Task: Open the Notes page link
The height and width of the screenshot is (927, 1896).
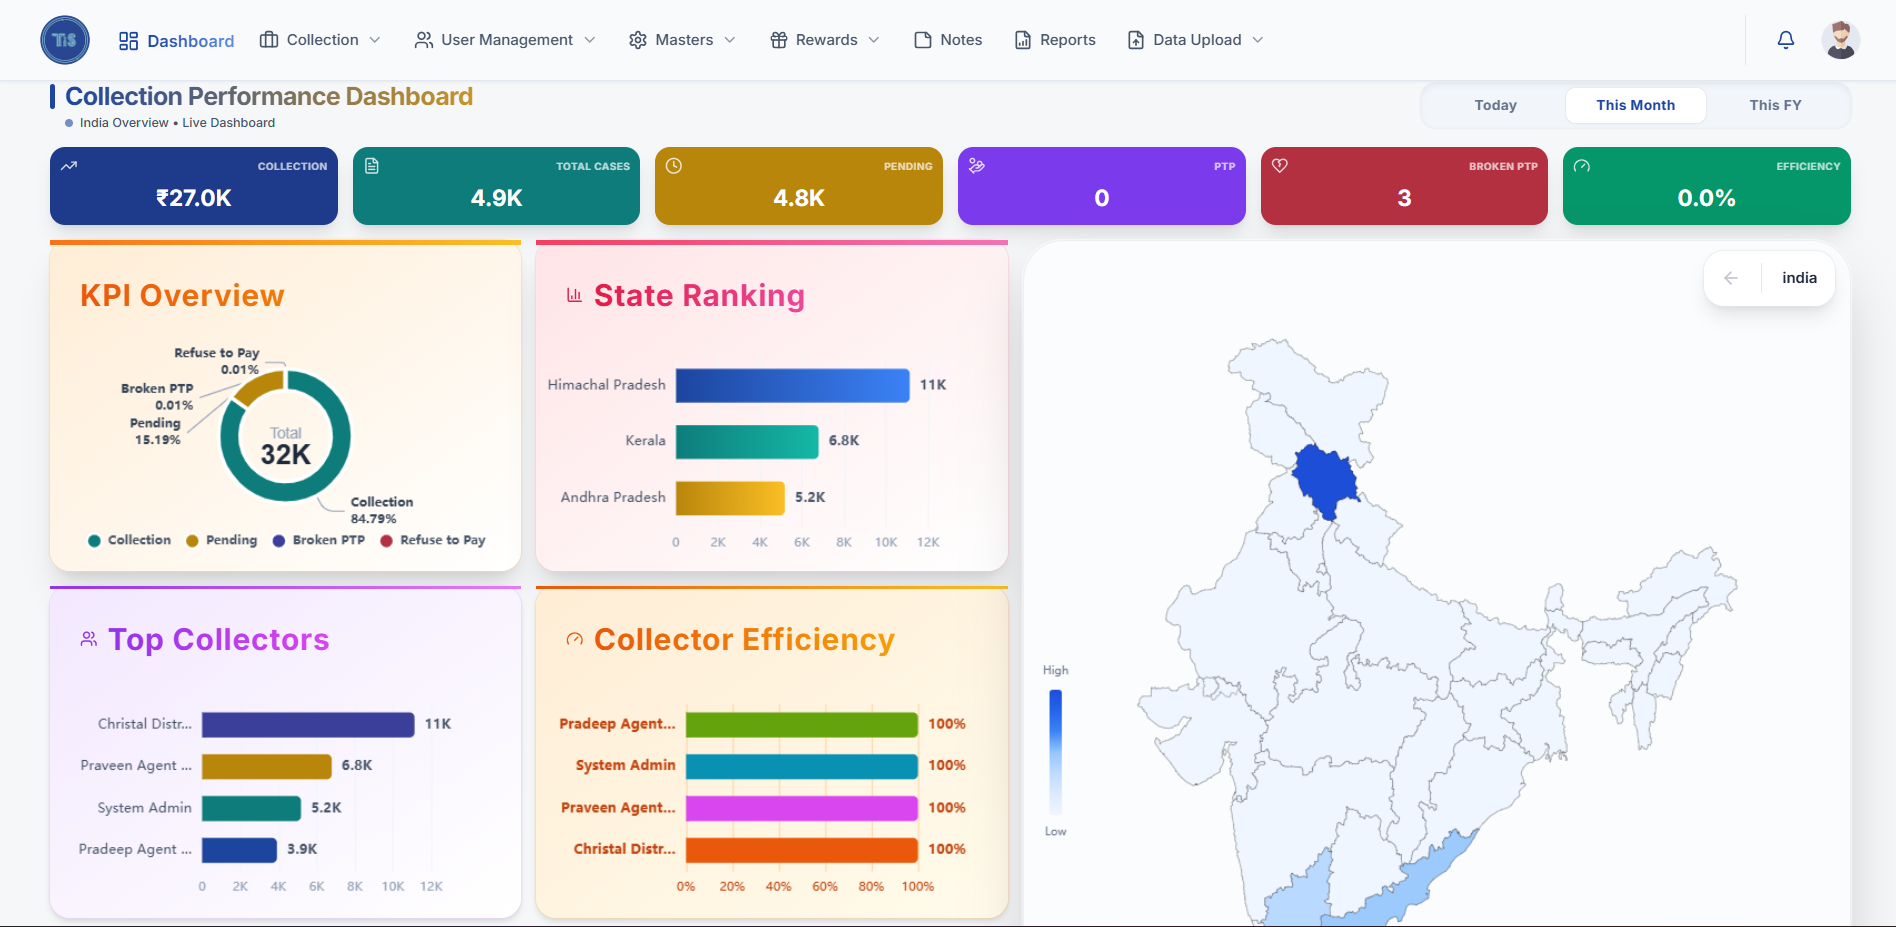Action: coord(948,40)
